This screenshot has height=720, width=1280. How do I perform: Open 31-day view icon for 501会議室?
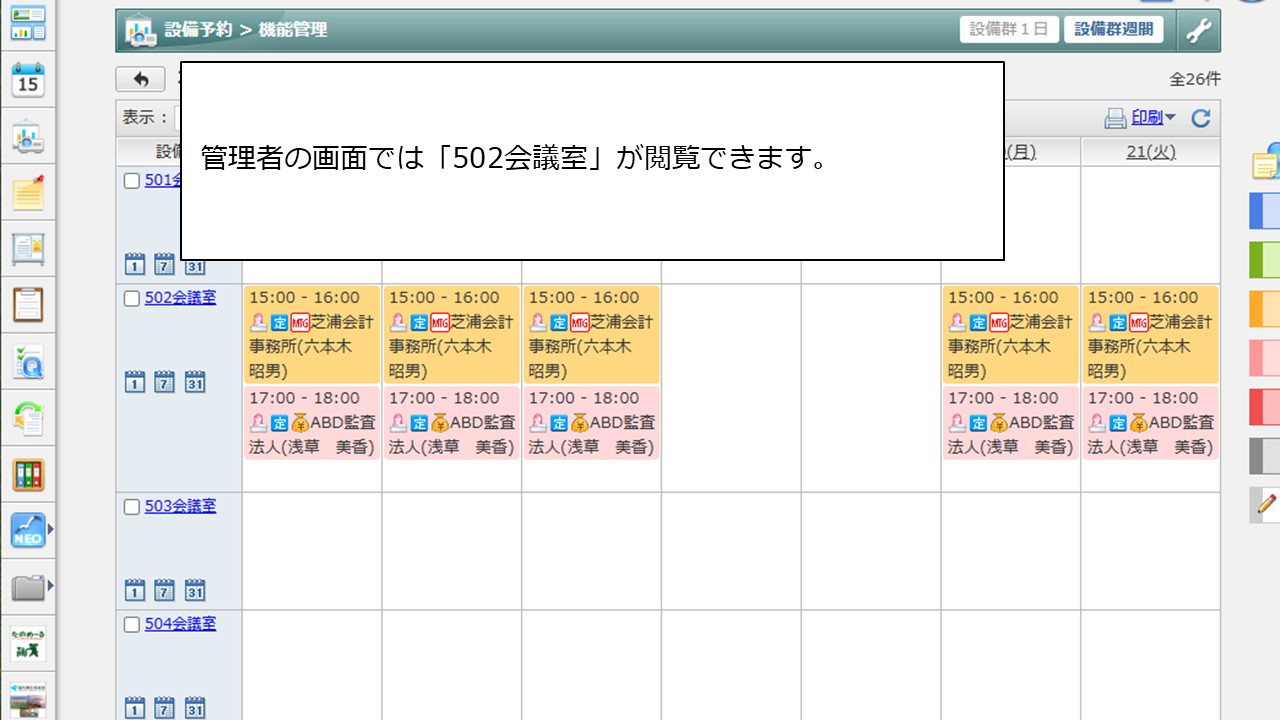tap(195, 264)
